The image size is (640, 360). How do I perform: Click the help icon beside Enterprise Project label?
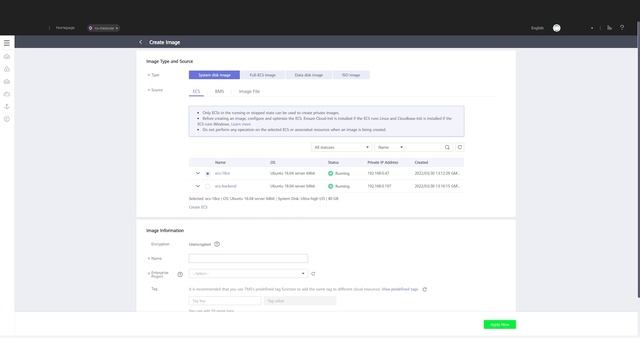tap(180, 274)
